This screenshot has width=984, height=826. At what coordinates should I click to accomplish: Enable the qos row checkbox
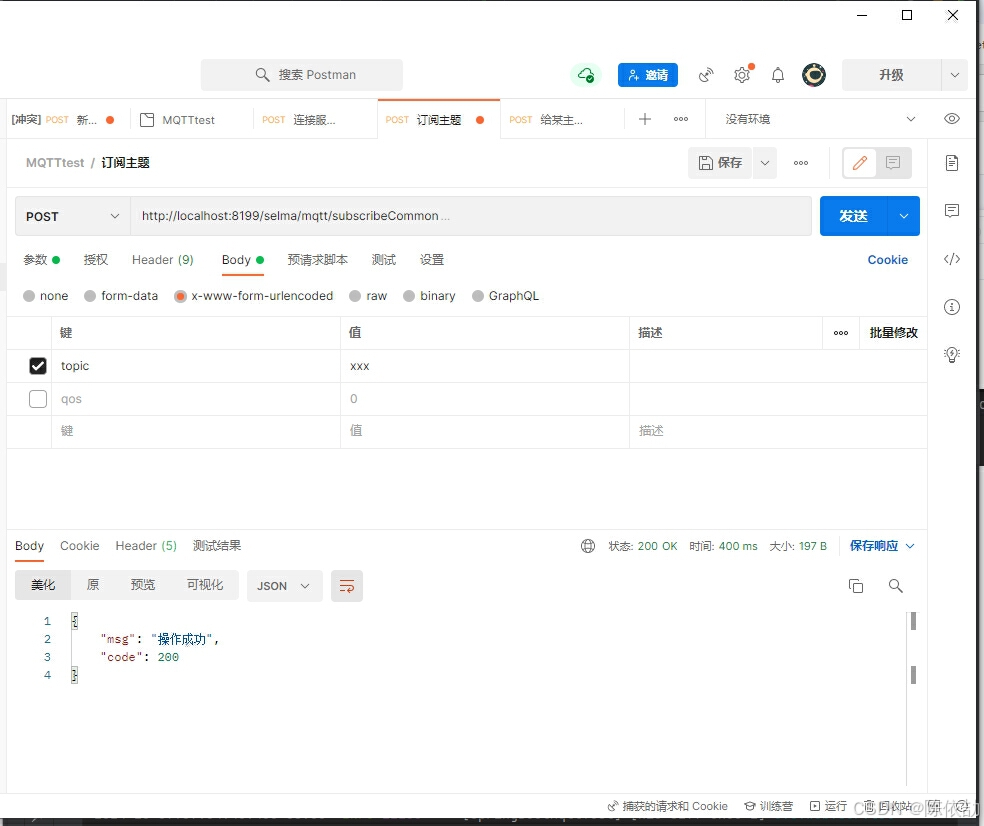[x=38, y=399]
